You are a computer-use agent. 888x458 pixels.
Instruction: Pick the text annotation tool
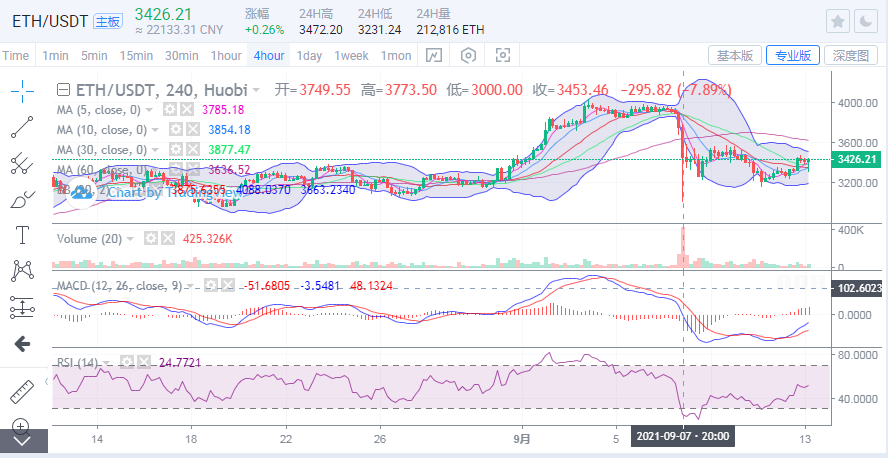point(22,235)
